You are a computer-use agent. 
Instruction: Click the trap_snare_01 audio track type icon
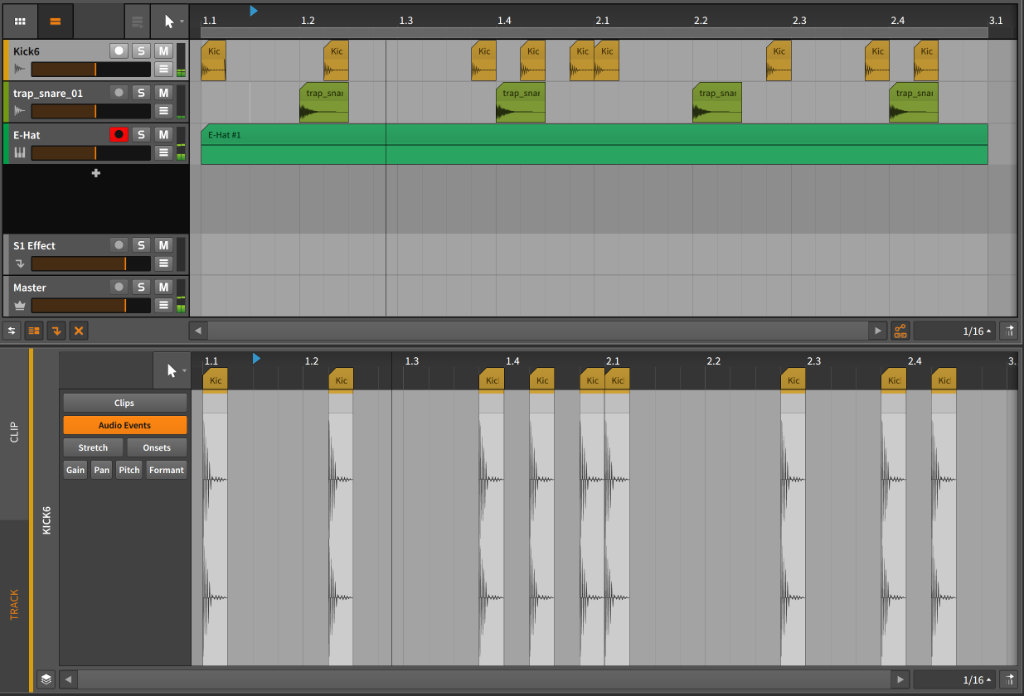point(20,111)
